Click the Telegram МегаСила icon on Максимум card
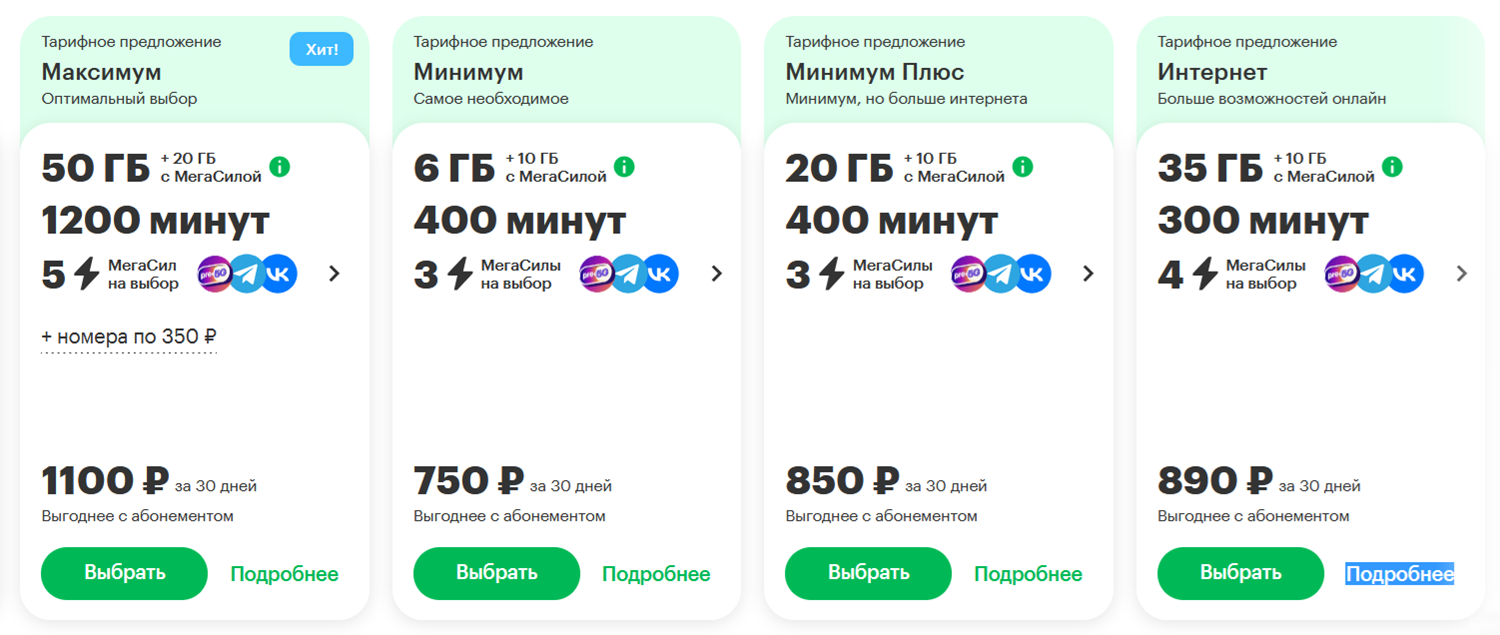Screen dimensions: 1500x635 click(x=247, y=272)
